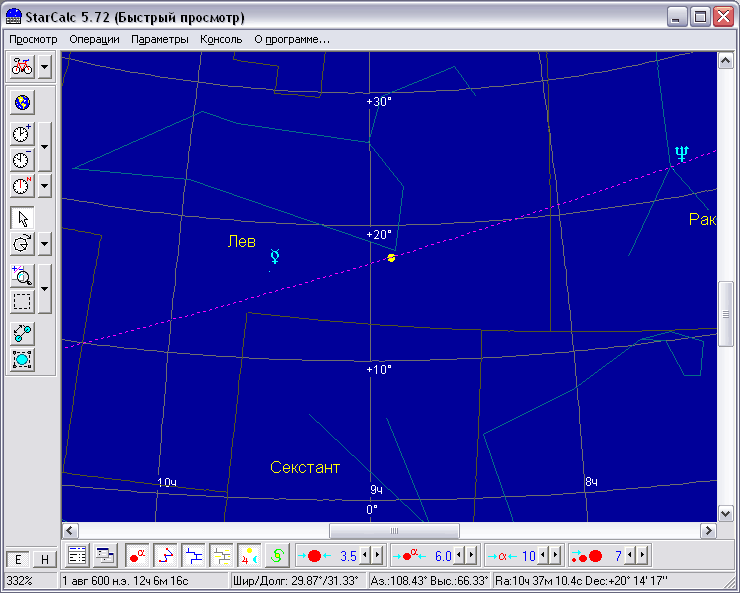Click the cascading windows icon
The height and width of the screenshot is (593, 740).
[x=105, y=556]
